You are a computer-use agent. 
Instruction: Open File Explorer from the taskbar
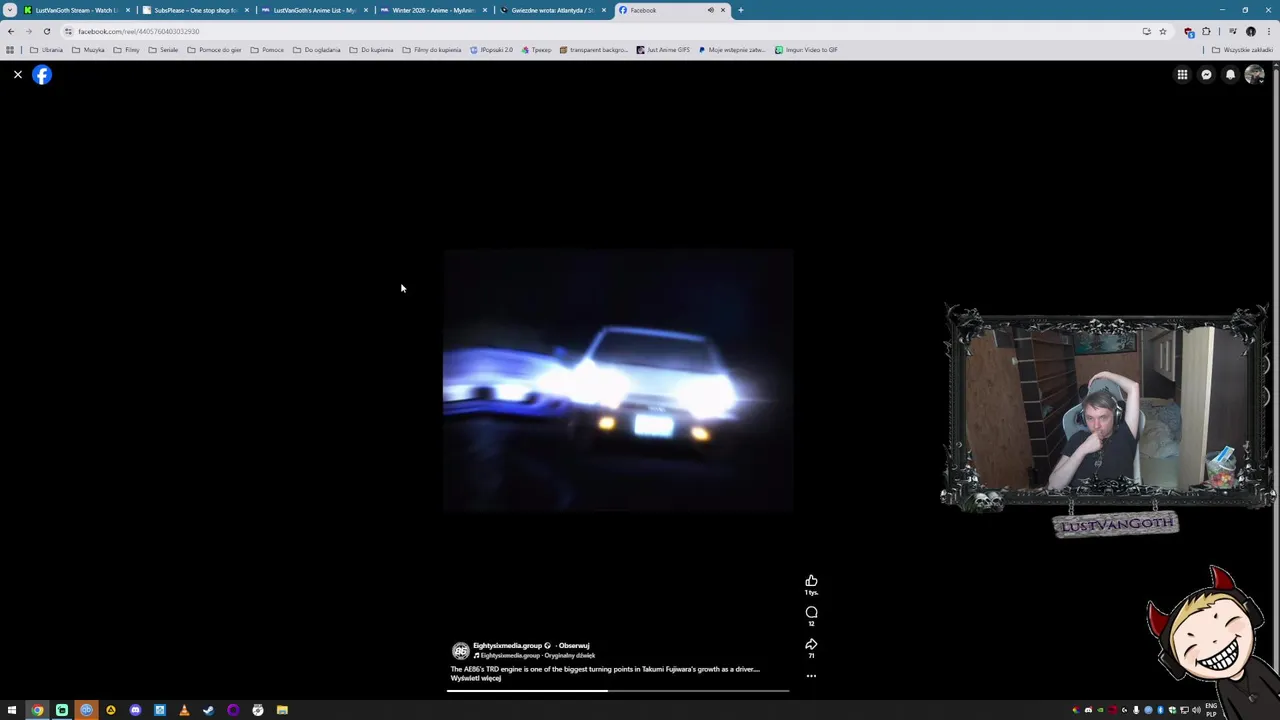282,710
